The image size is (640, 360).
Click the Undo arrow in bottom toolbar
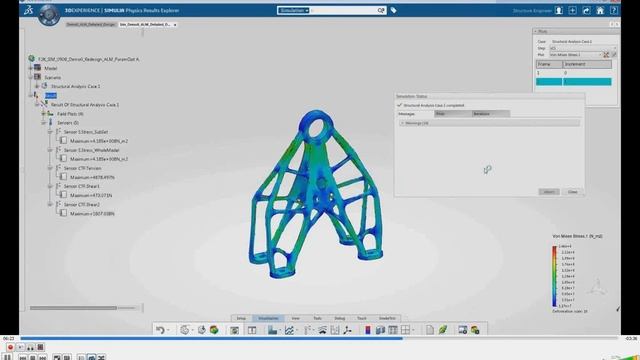pos(160,330)
